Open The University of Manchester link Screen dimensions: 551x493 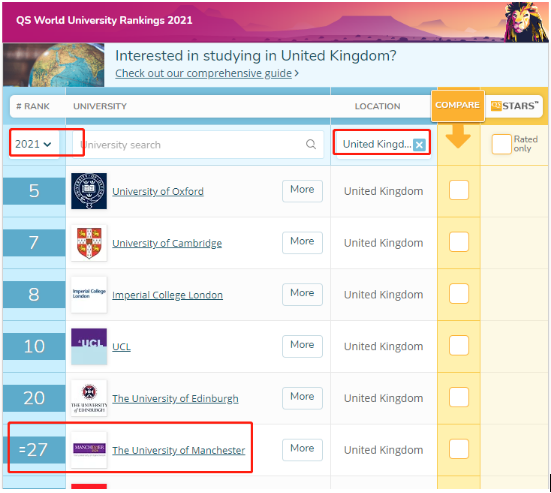(x=179, y=450)
